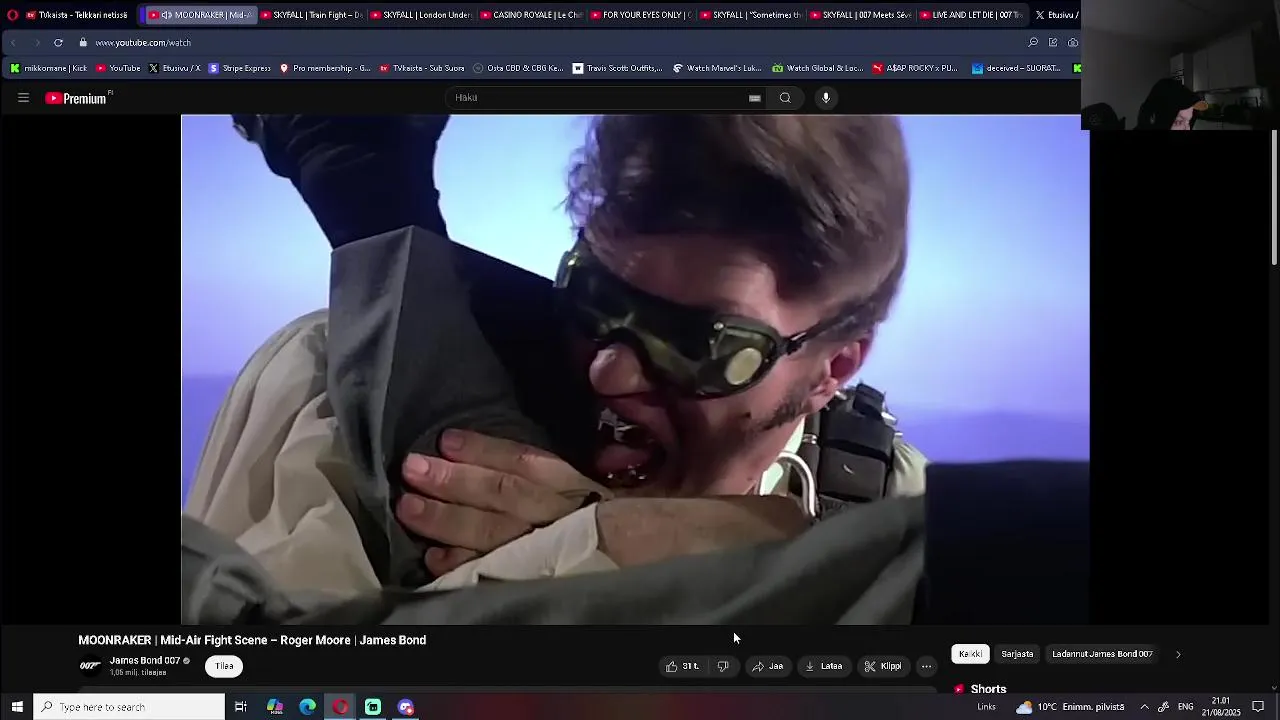Open Windows notification center icon
The height and width of the screenshot is (720, 1280).
click(x=1258, y=707)
